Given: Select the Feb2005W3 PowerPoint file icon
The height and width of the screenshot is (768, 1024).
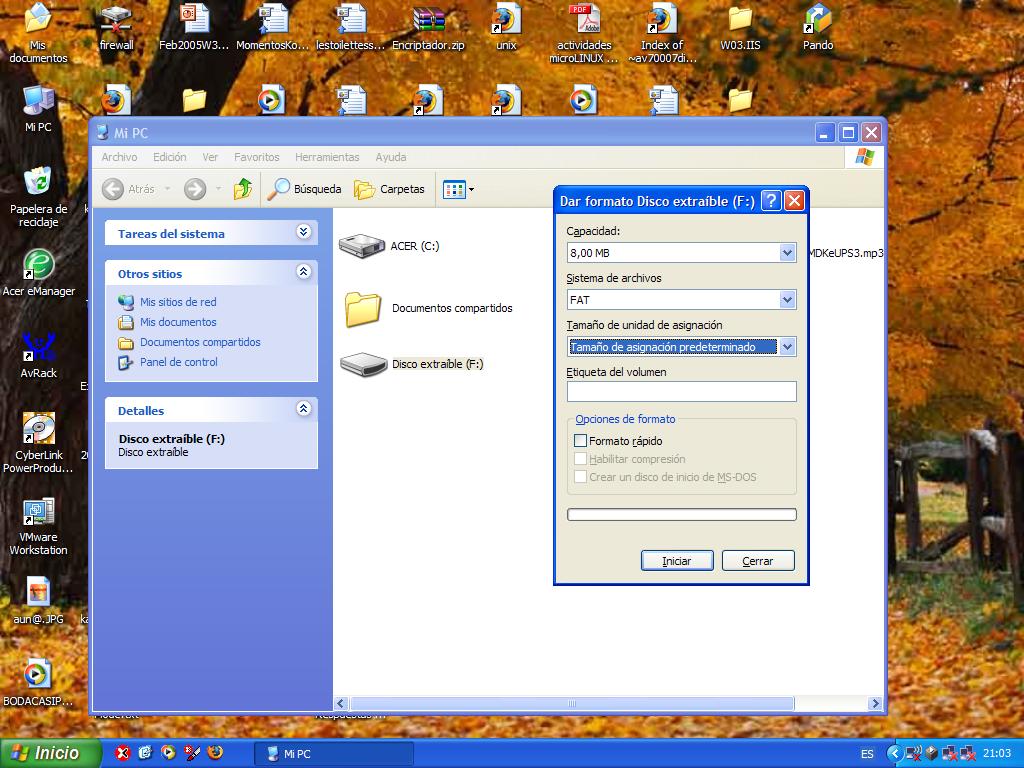Looking at the screenshot, I should (x=194, y=27).
